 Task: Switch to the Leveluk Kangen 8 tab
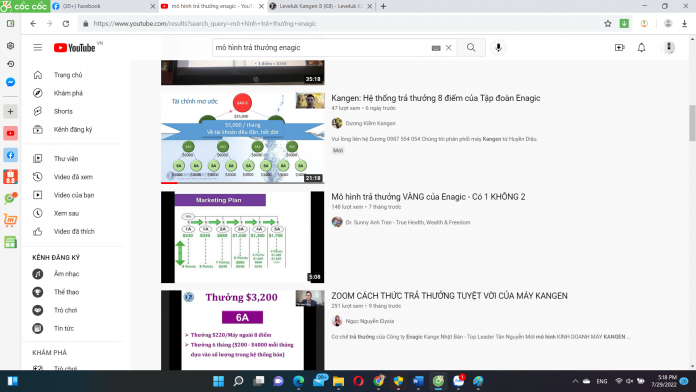(x=320, y=6)
